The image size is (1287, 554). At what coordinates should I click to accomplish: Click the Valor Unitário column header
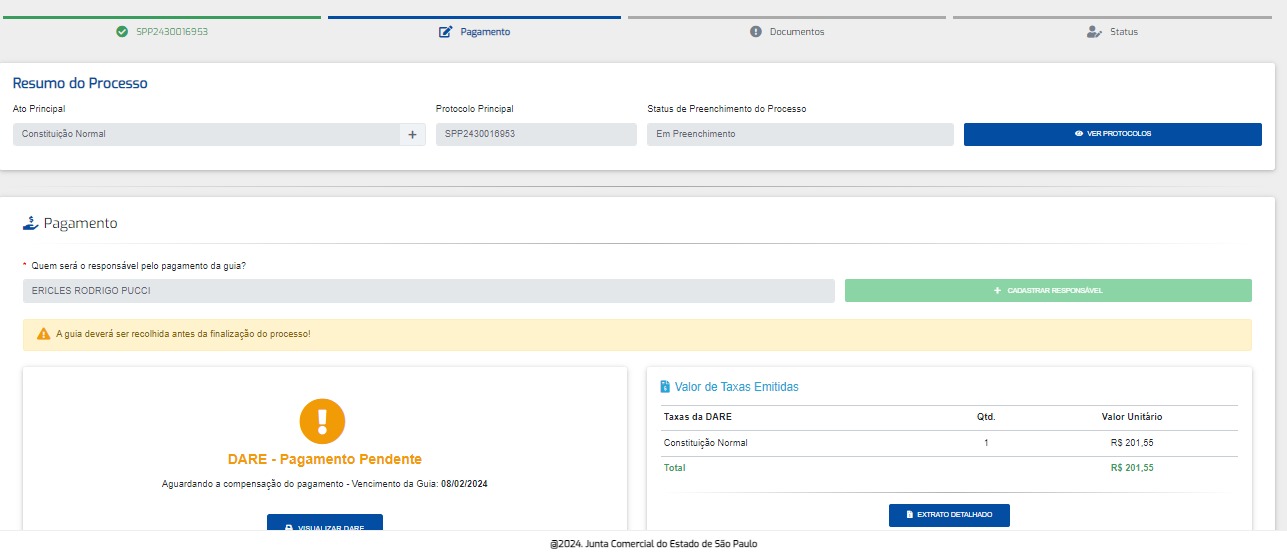coord(1132,416)
